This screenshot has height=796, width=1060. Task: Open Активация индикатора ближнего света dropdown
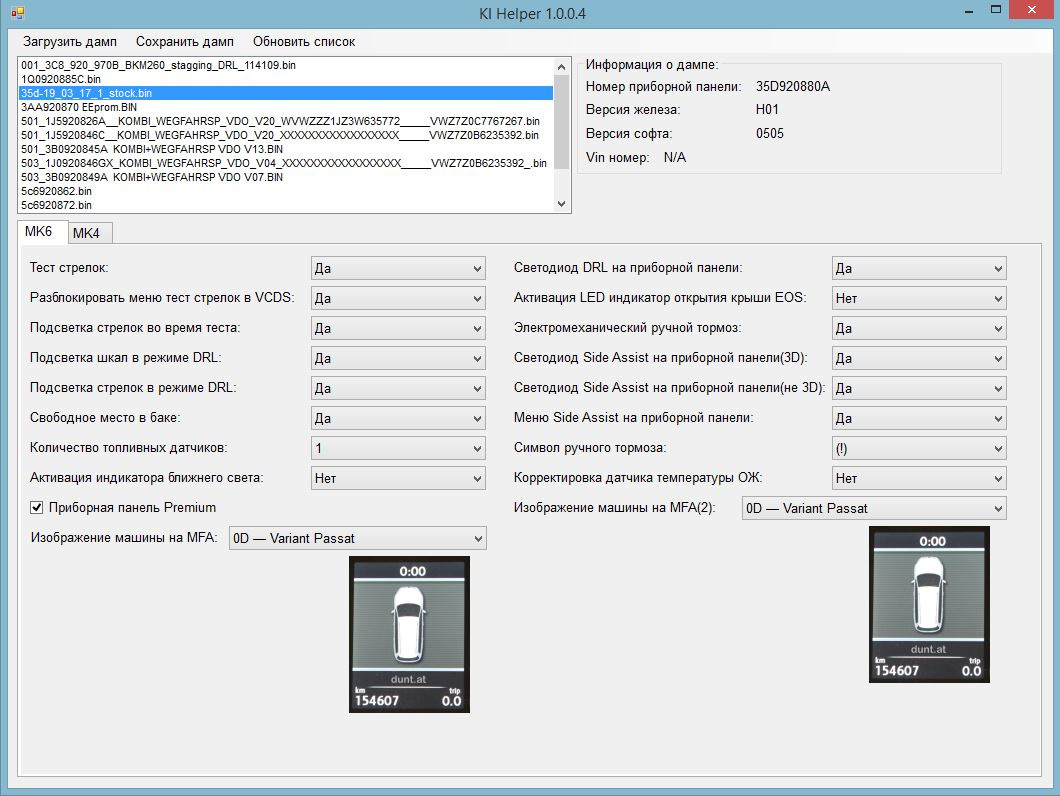coord(398,478)
